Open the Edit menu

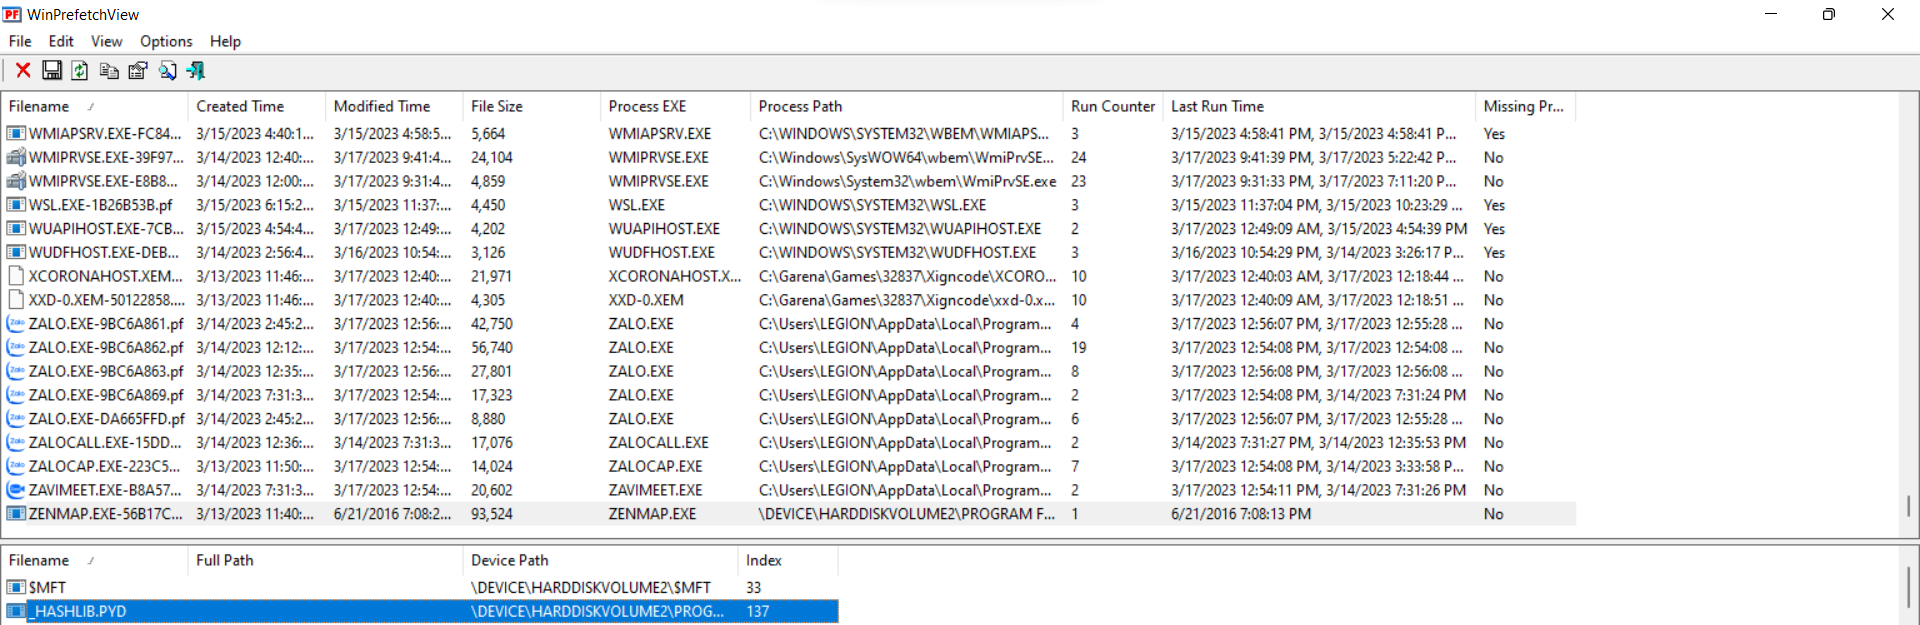pyautogui.click(x=61, y=41)
